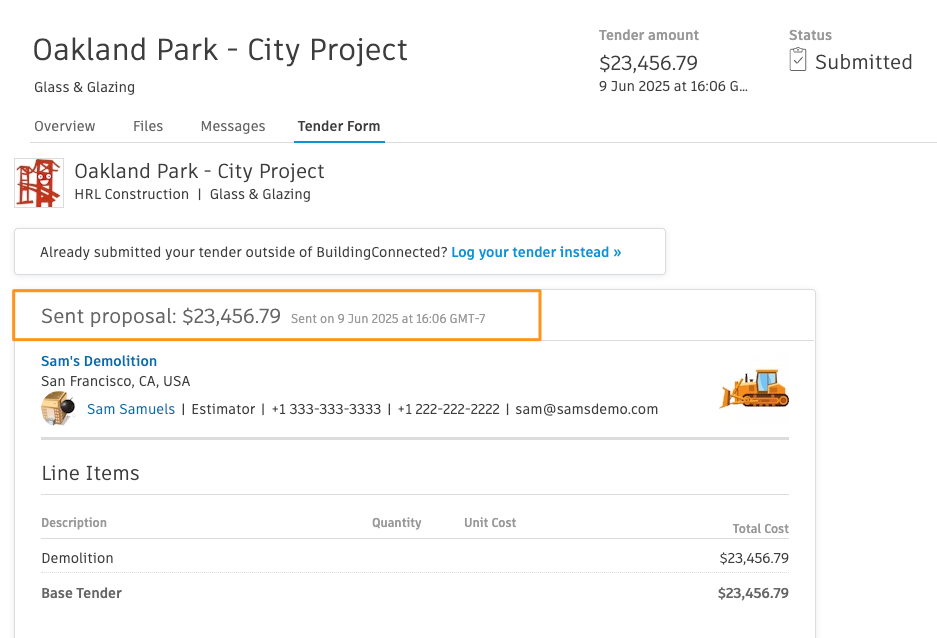Click the project name beside the bridge logo
937x638 pixels.
tap(199, 171)
